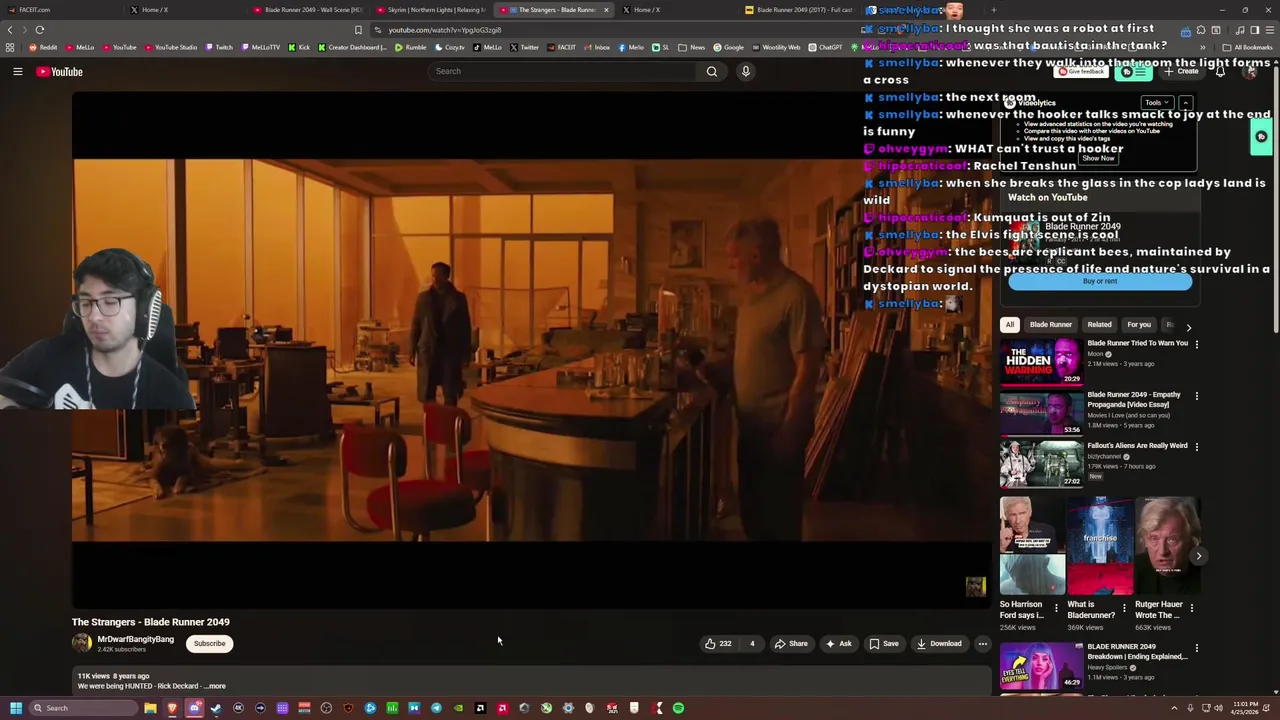Open the Ghostbusters-style 27:02 video thumbnail
1280x720 pixels.
[x=1041, y=463]
